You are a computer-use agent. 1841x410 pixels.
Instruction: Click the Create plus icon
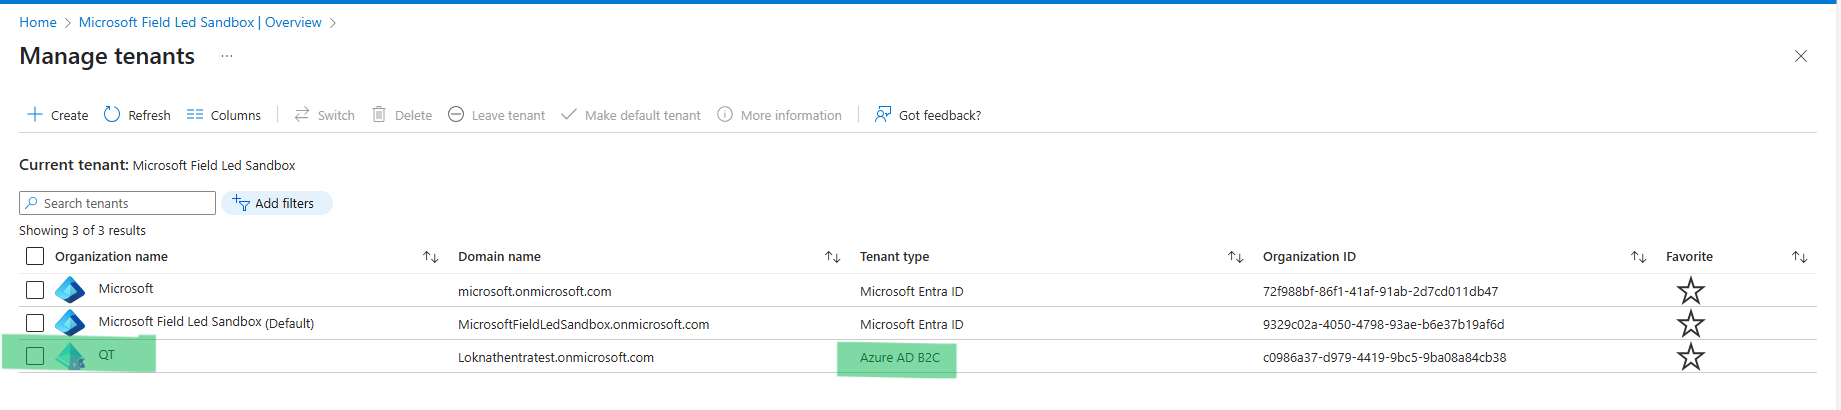tap(35, 114)
